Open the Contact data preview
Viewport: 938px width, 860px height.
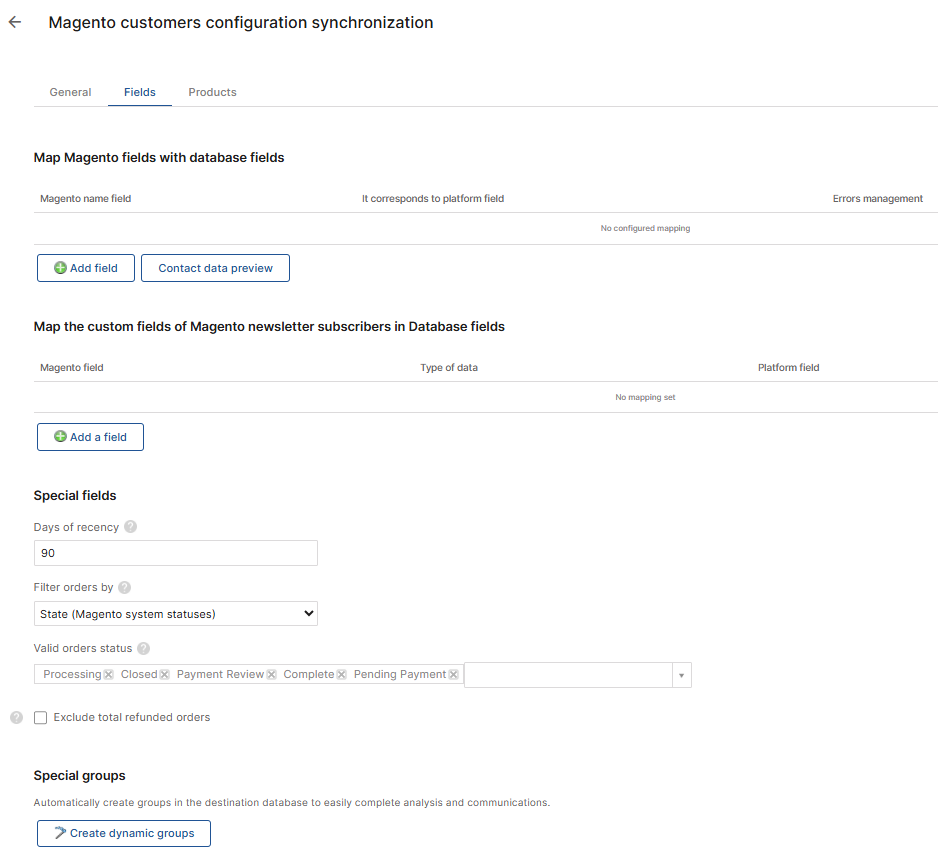[215, 267]
